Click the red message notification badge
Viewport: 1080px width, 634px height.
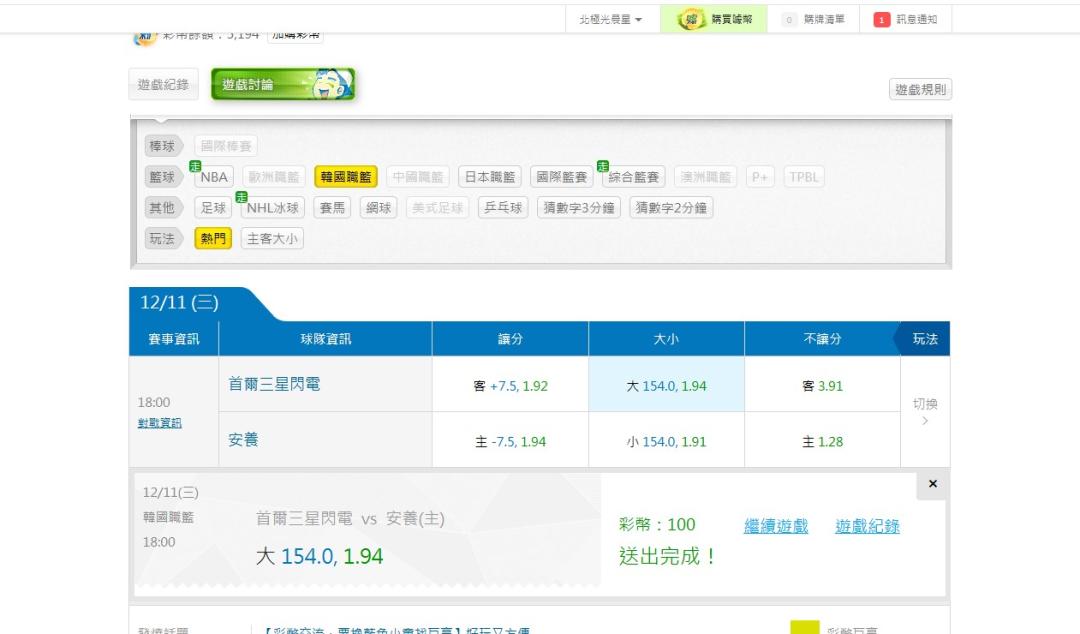point(882,20)
